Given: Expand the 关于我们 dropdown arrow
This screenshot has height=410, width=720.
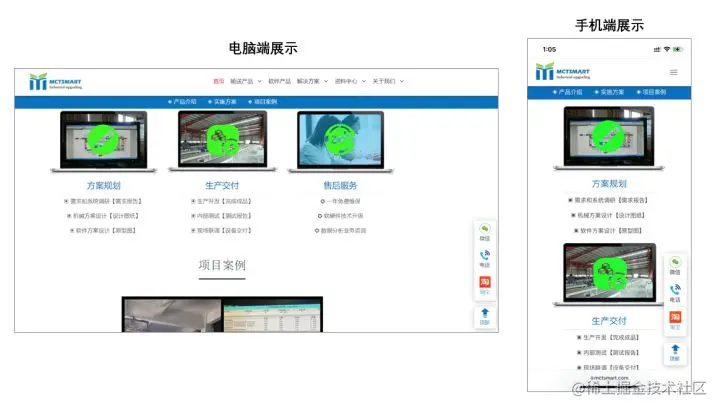Looking at the screenshot, I should (x=402, y=81).
